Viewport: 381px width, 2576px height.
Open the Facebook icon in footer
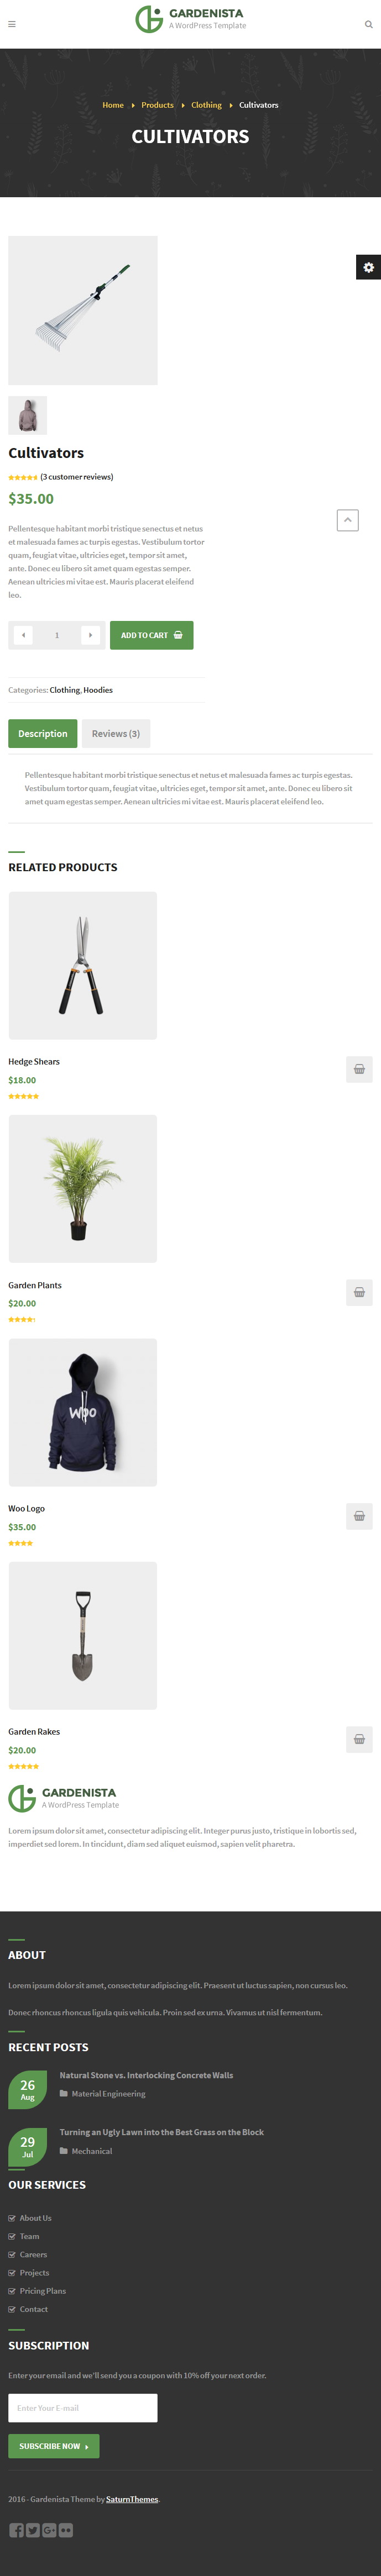(16, 2530)
